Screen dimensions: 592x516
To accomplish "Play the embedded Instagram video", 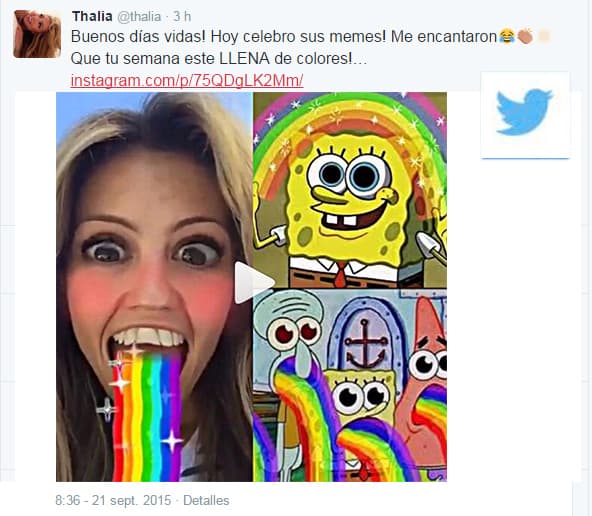I will [x=252, y=283].
